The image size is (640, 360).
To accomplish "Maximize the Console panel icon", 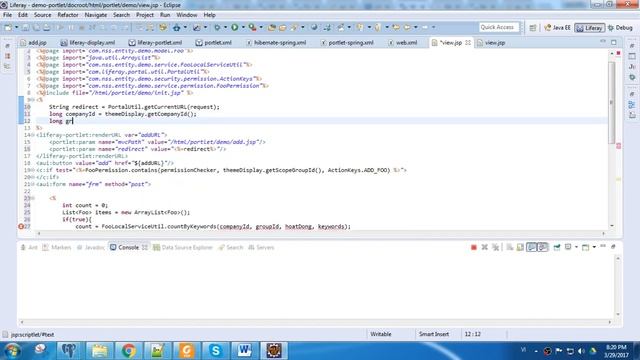I will 613,247.
